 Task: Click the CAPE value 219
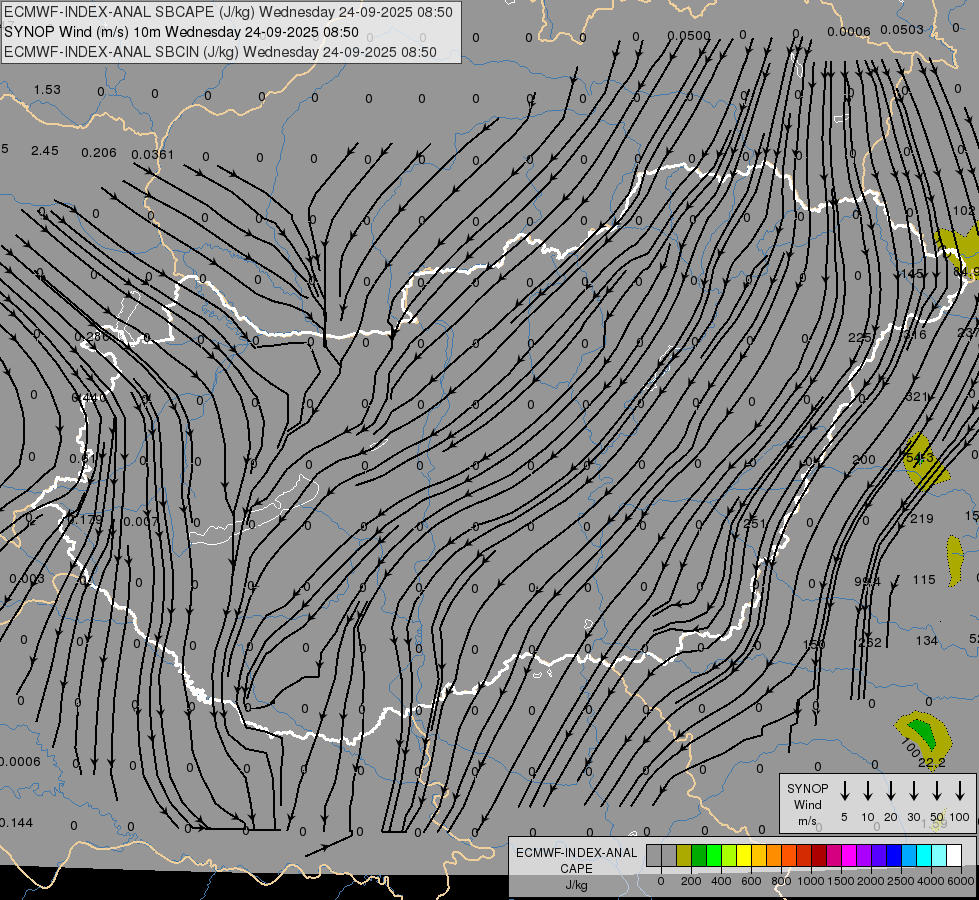point(922,518)
